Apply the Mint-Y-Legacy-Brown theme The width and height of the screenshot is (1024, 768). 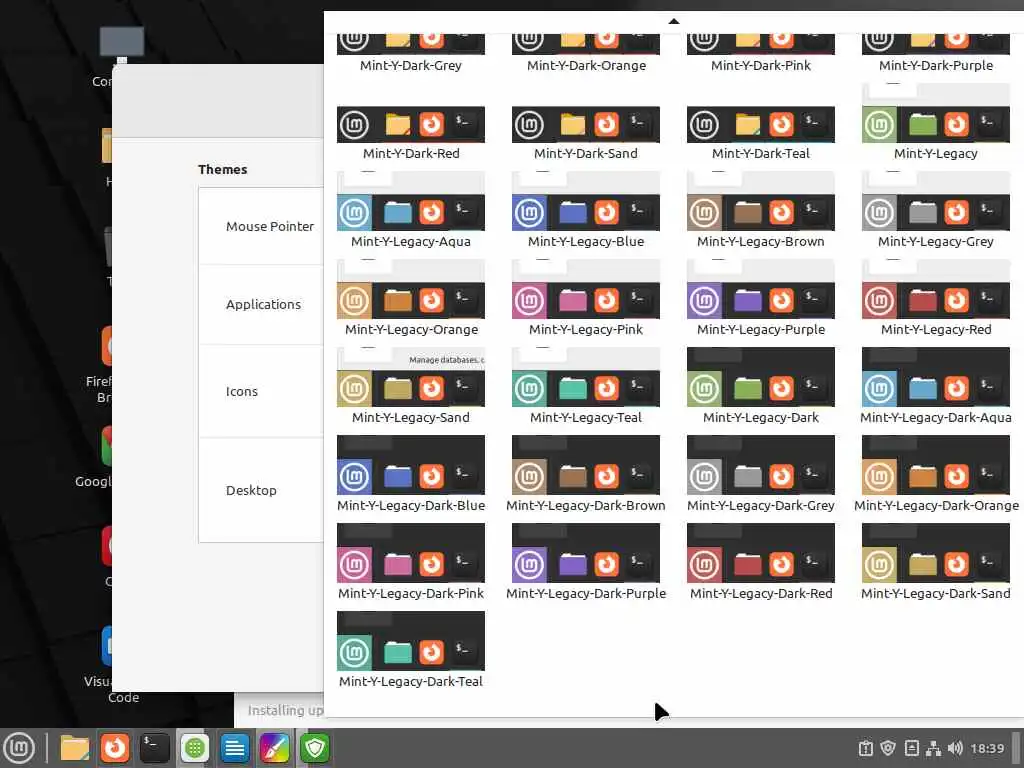(761, 211)
